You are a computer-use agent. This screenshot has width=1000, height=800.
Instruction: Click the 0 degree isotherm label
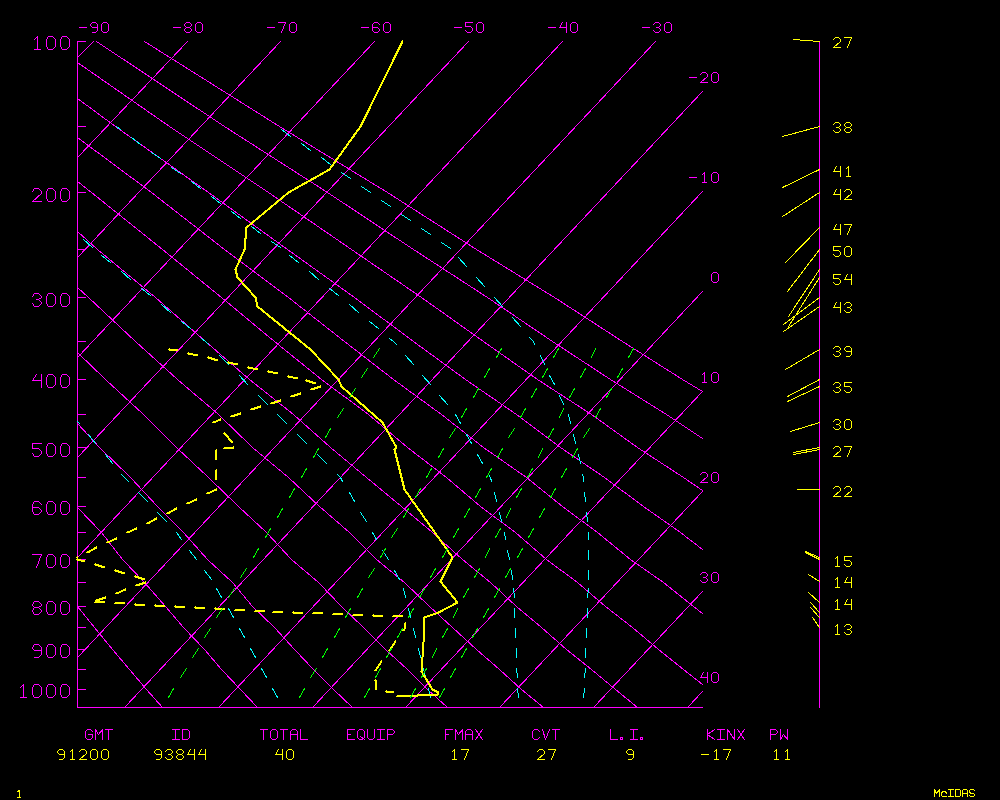(714, 278)
